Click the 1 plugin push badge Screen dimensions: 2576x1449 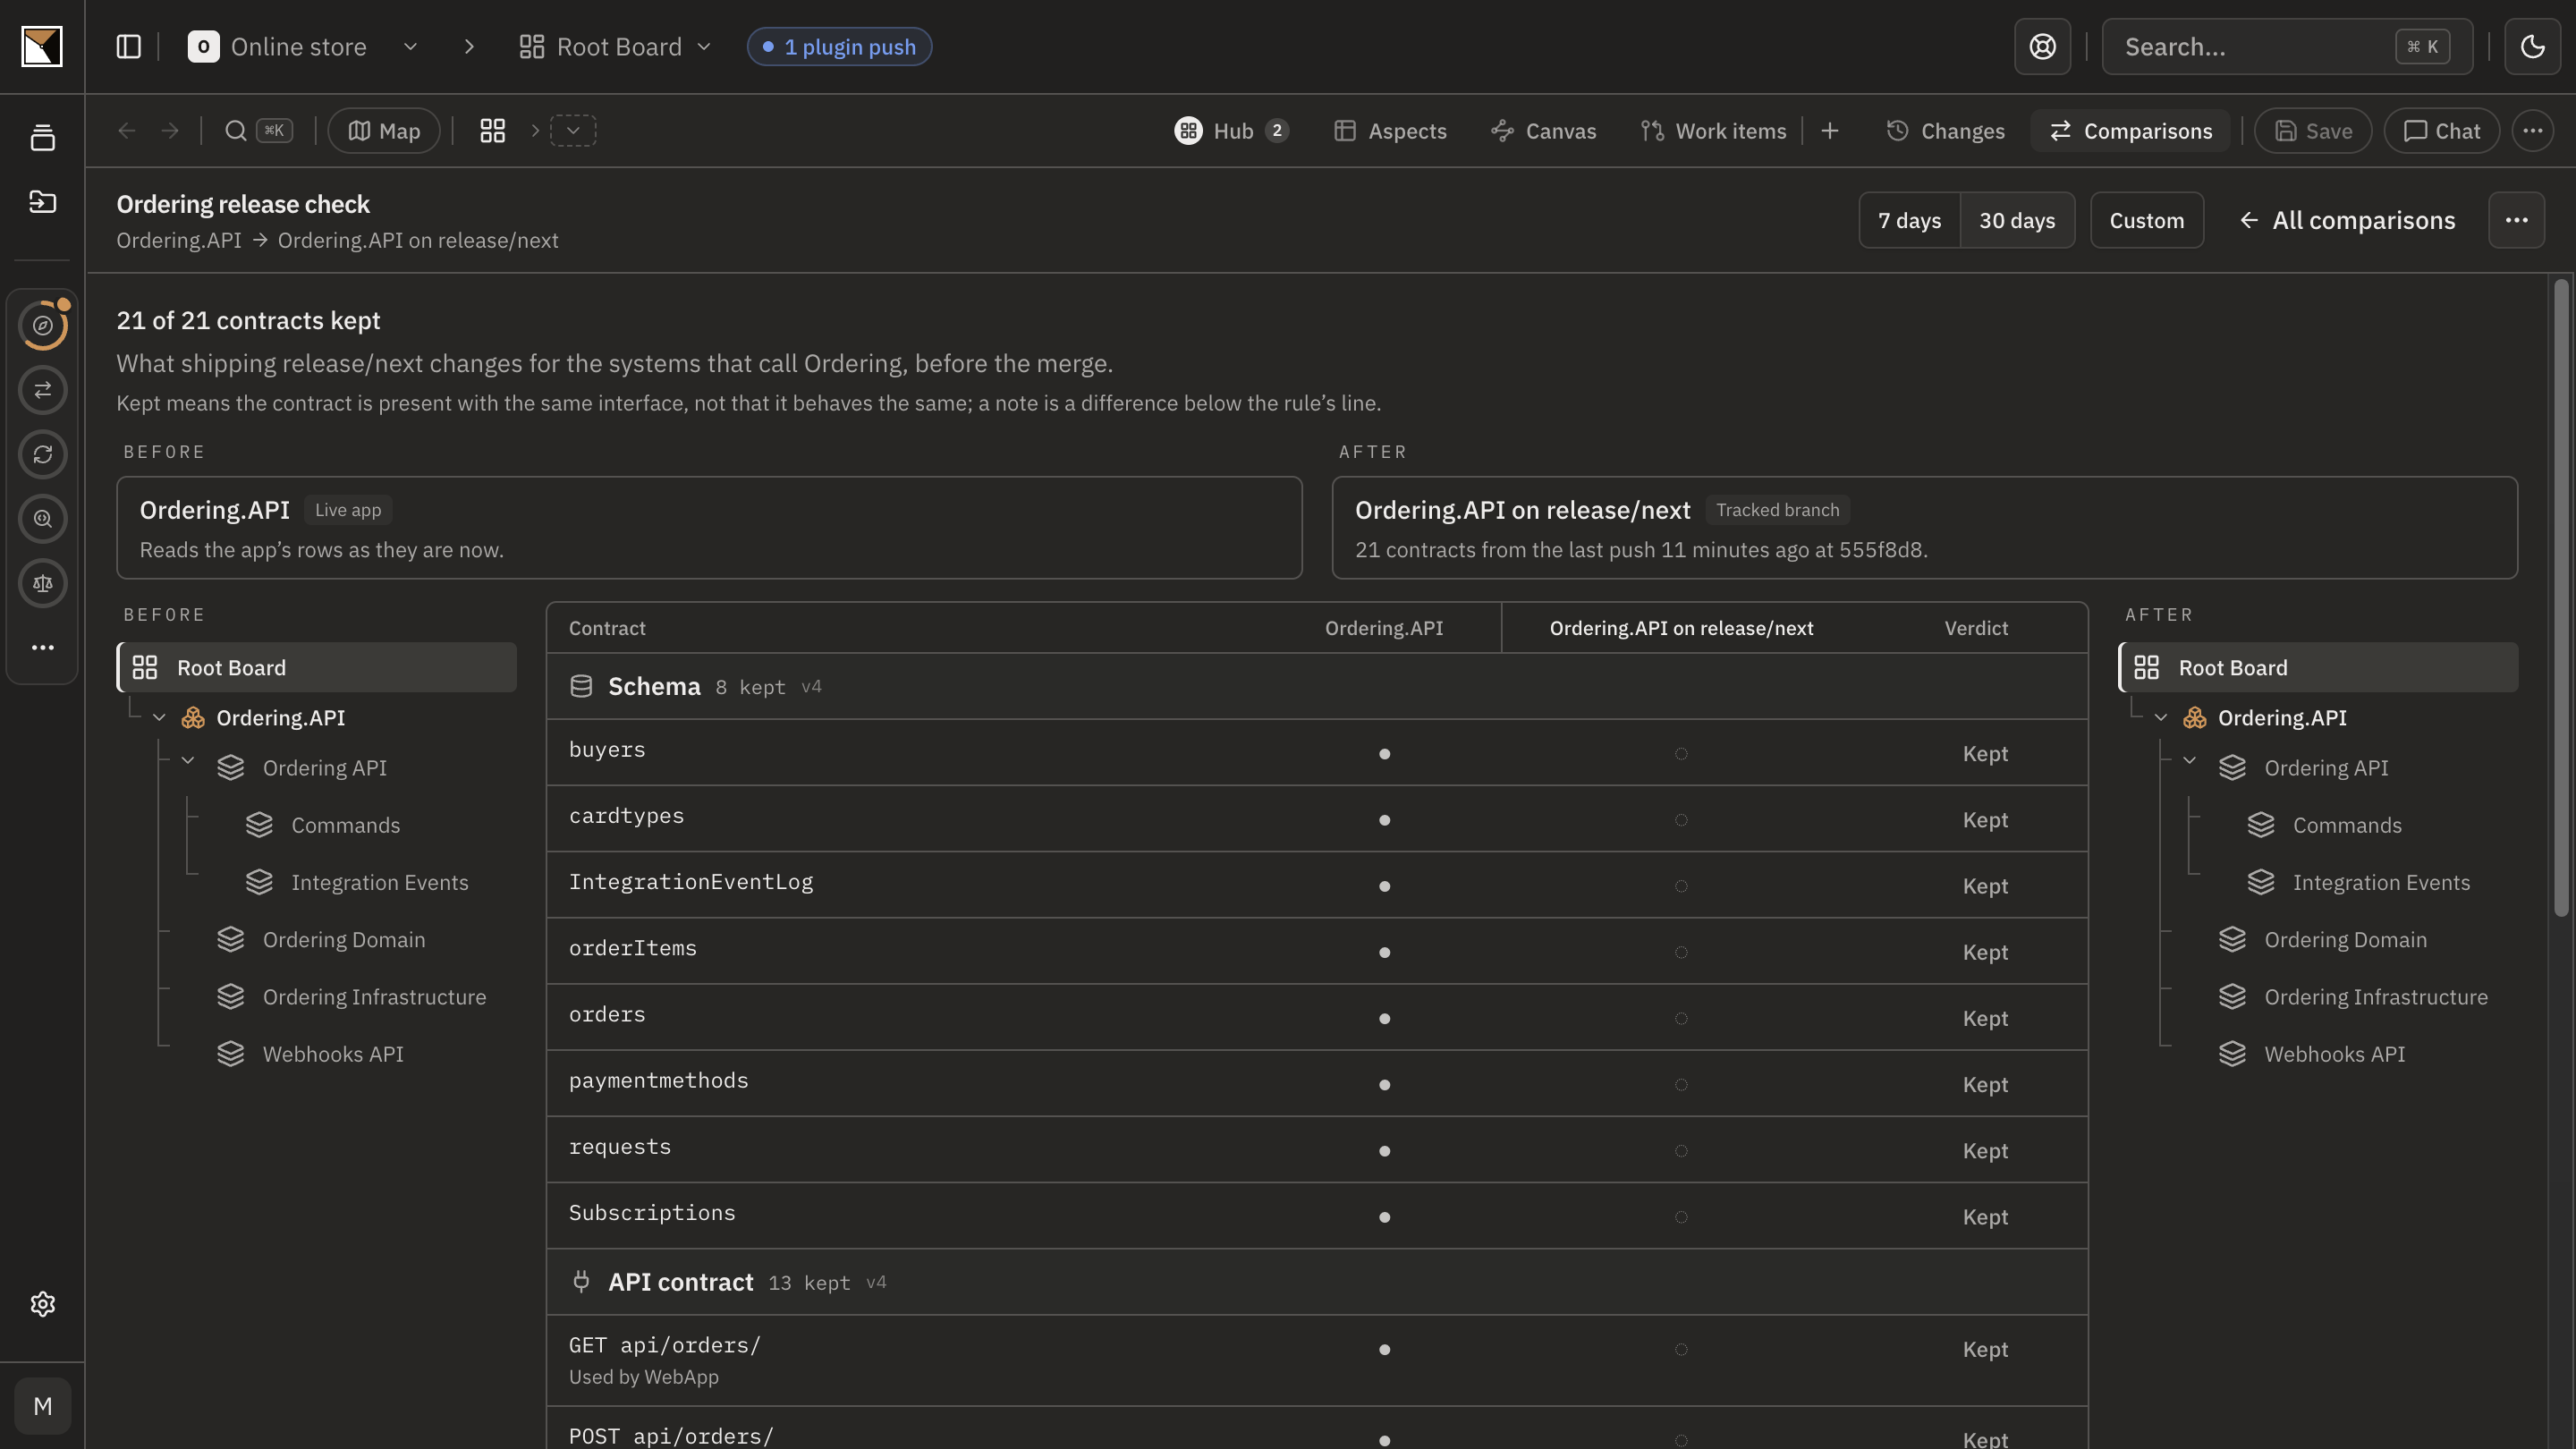pyautogui.click(x=839, y=47)
